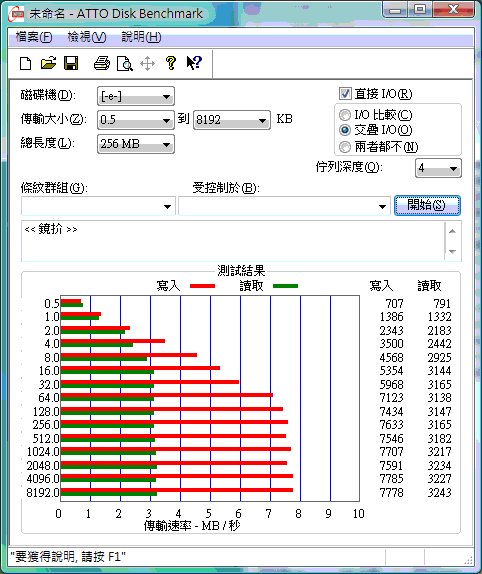
Task: Click the 開始 start button
Action: point(427,205)
